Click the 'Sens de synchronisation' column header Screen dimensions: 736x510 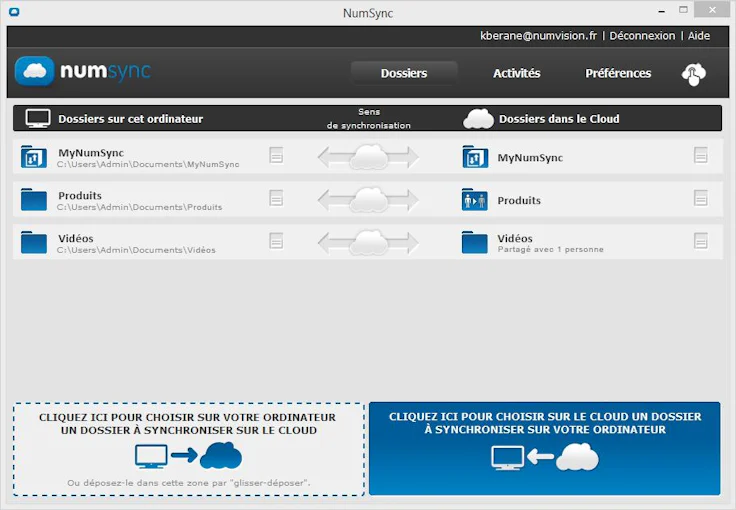[369, 119]
